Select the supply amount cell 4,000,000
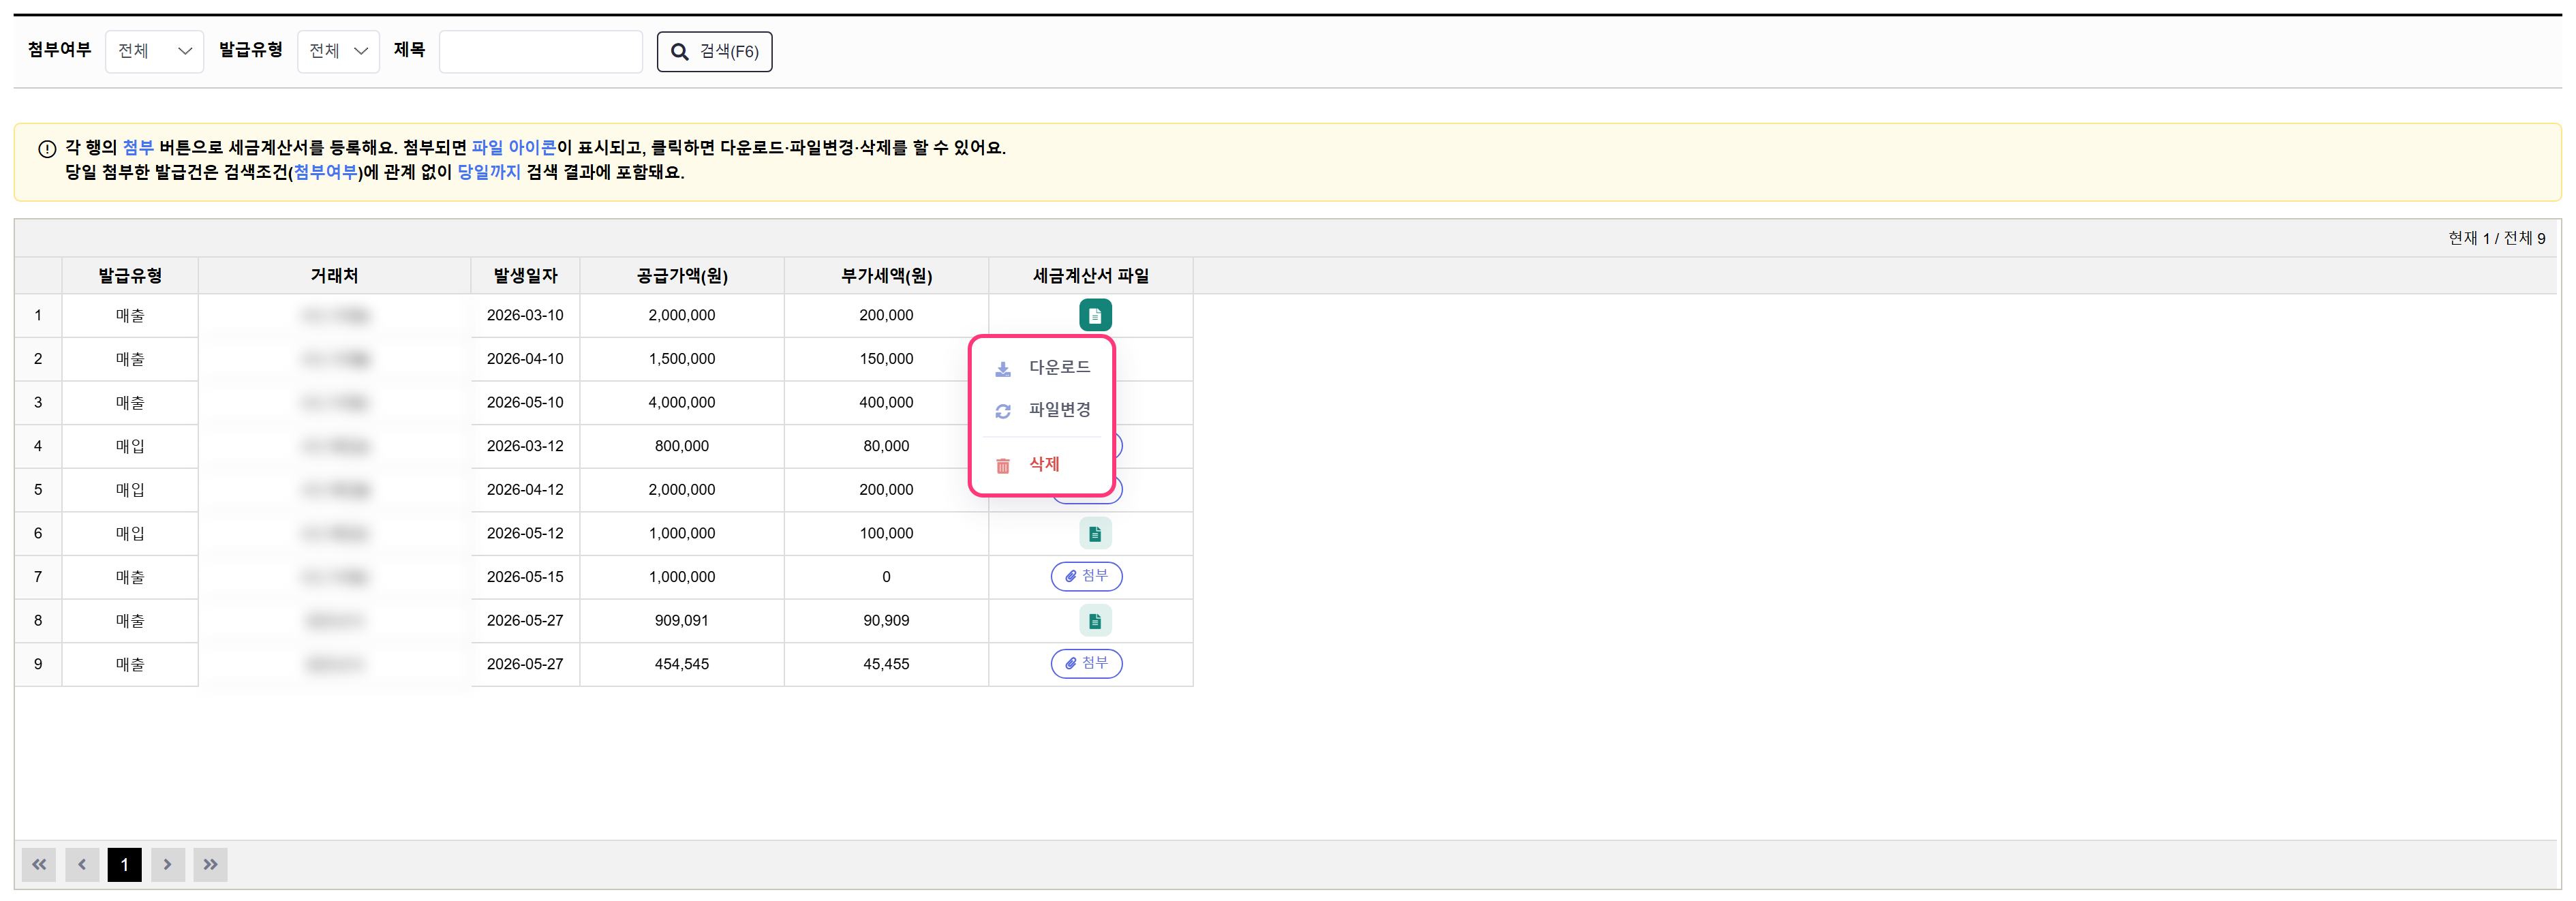The height and width of the screenshot is (901, 2576). tap(682, 402)
